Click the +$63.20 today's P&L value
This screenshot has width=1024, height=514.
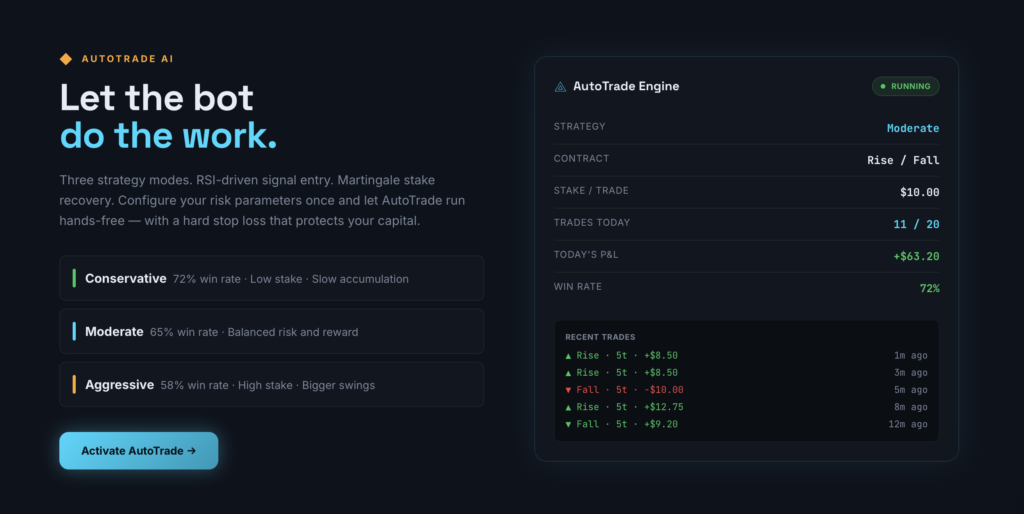pyautogui.click(x=916, y=256)
